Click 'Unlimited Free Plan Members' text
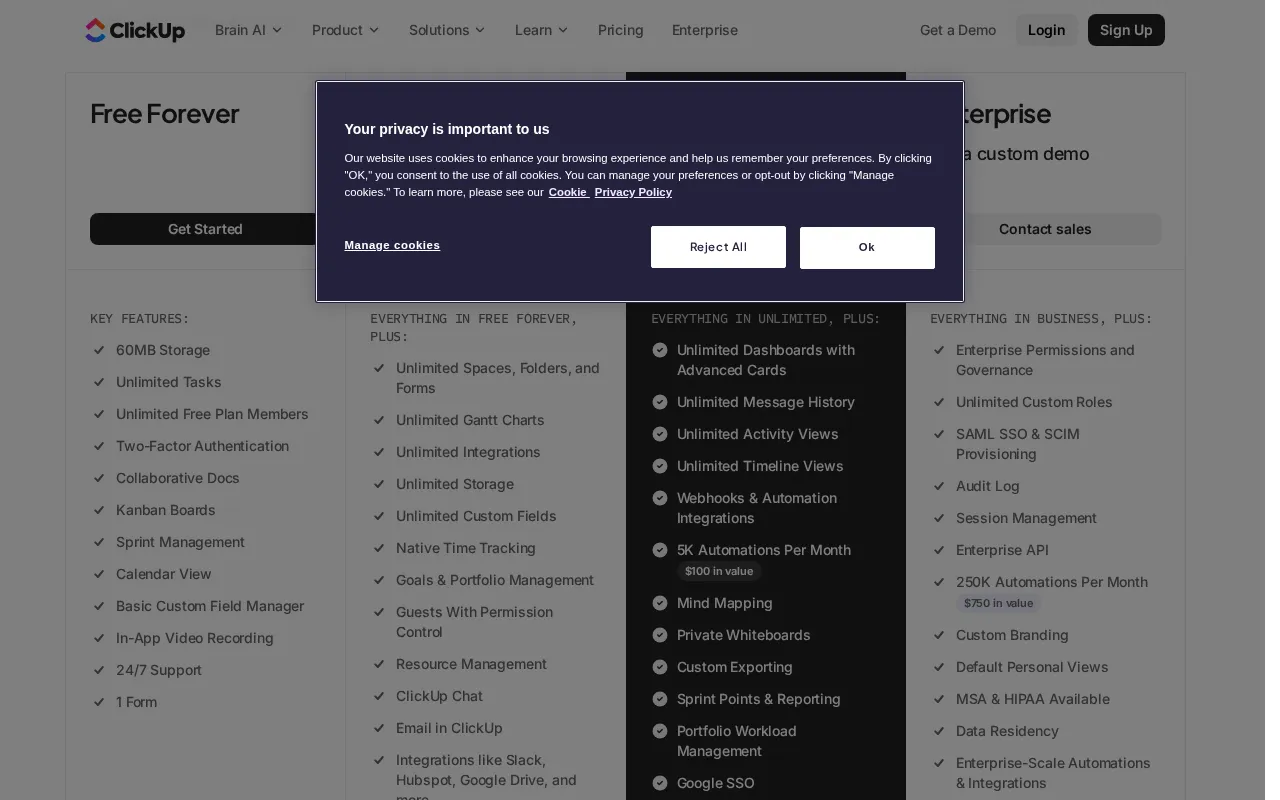Viewport: 1280px width, 800px height. click(212, 414)
